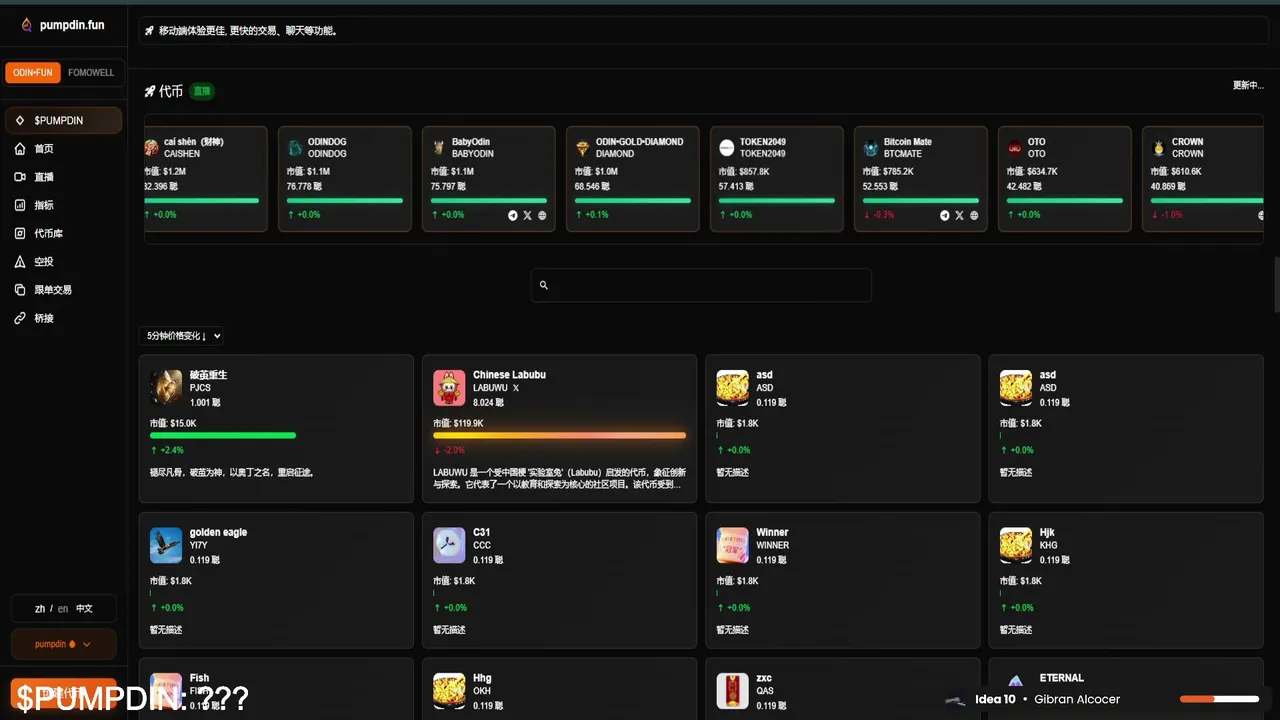Click the Chinese Labubu orange progress bar
Image resolution: width=1280 pixels, height=720 pixels.
click(559, 435)
